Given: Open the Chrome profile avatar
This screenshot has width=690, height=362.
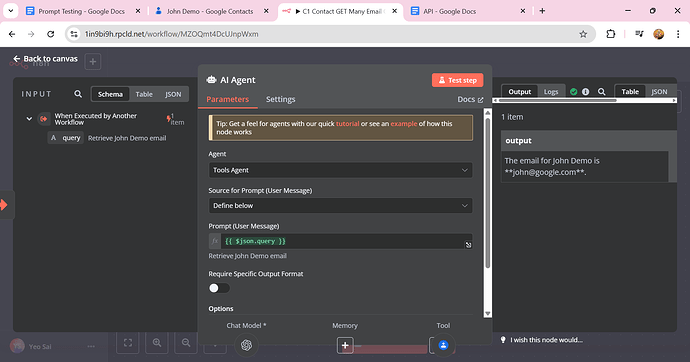Looking at the screenshot, I should 658,34.
